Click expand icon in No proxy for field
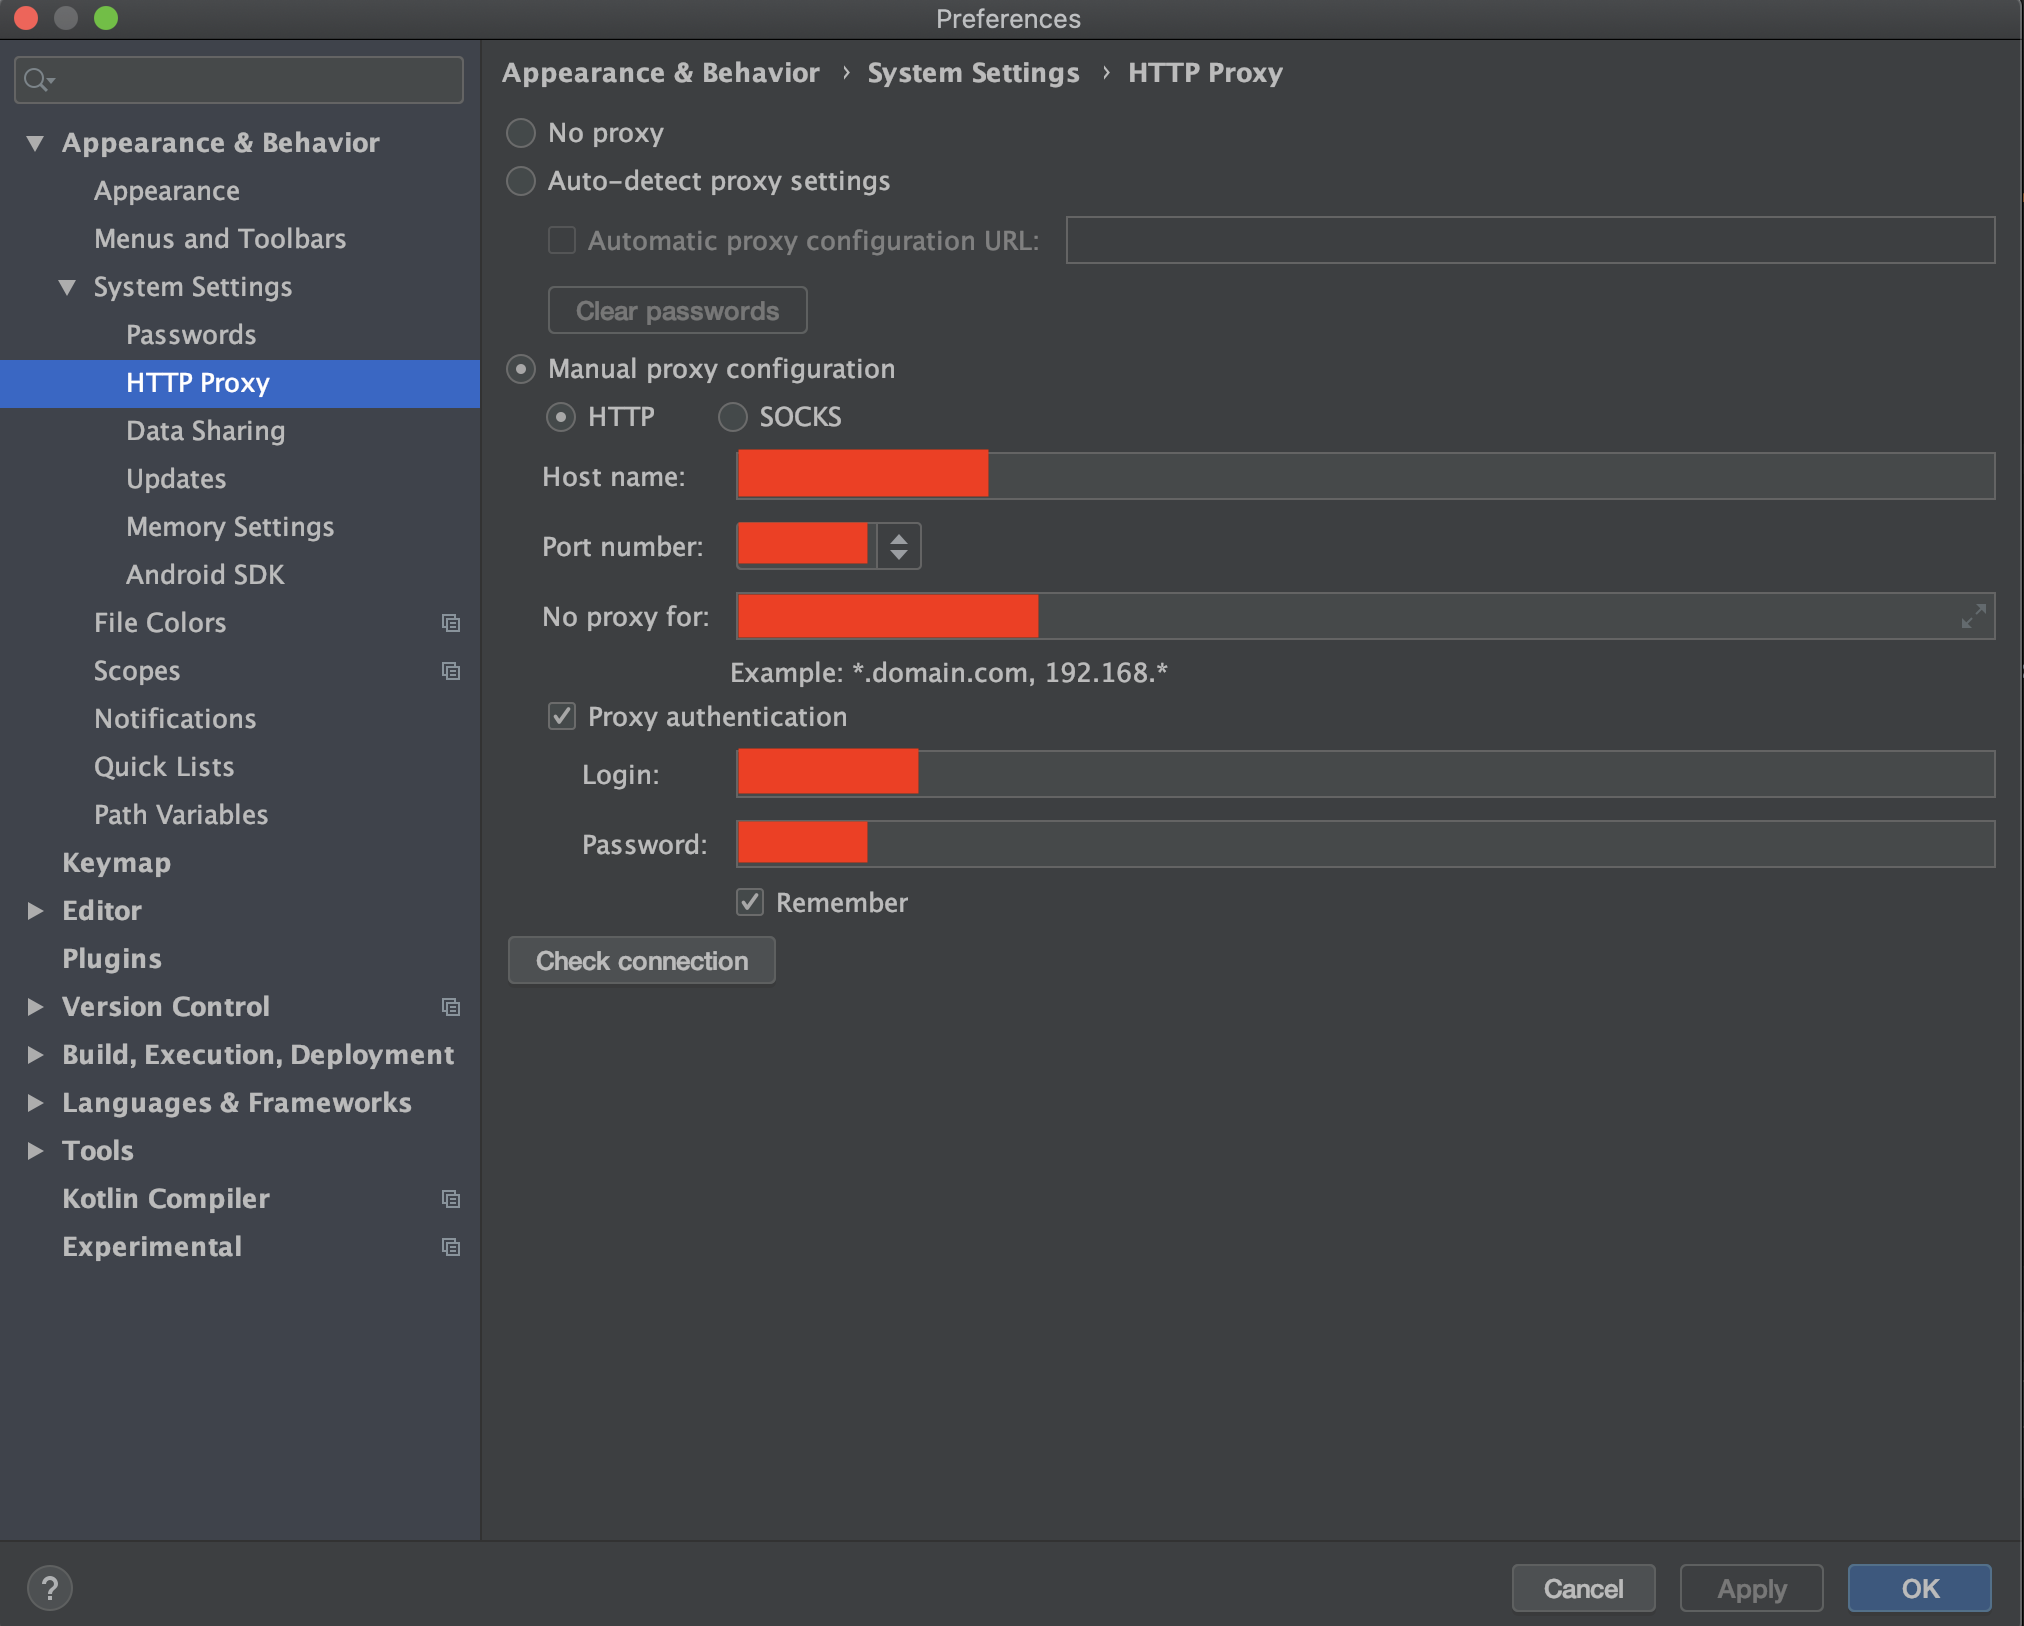The image size is (2024, 1626). click(1972, 616)
